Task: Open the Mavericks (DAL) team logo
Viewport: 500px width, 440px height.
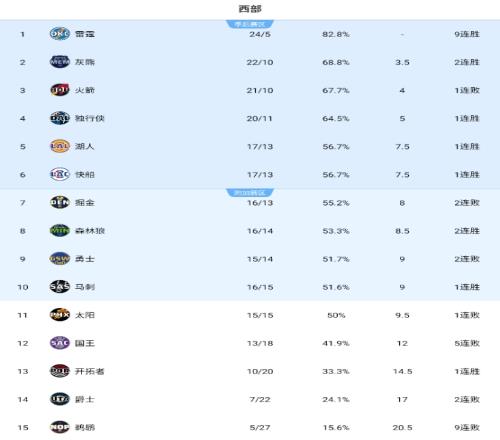Action: 60,118
